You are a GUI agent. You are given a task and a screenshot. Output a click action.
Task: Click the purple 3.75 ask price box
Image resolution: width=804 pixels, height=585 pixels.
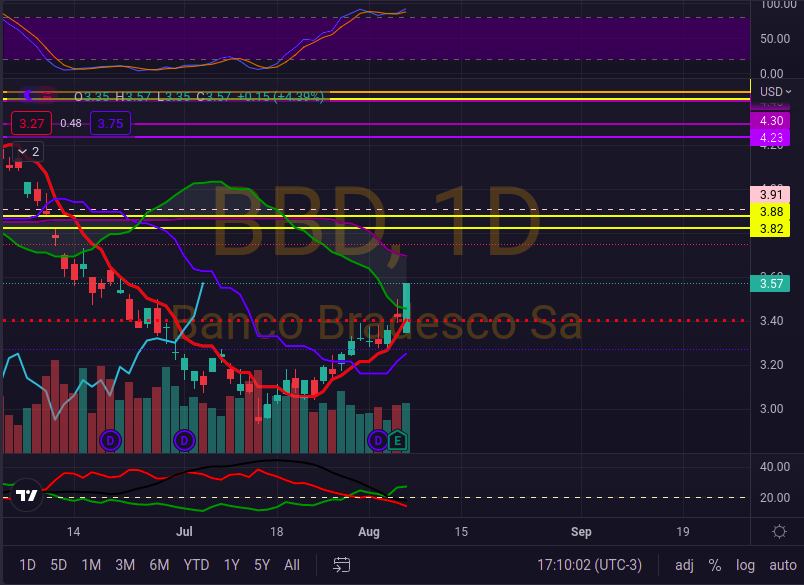[x=110, y=124]
